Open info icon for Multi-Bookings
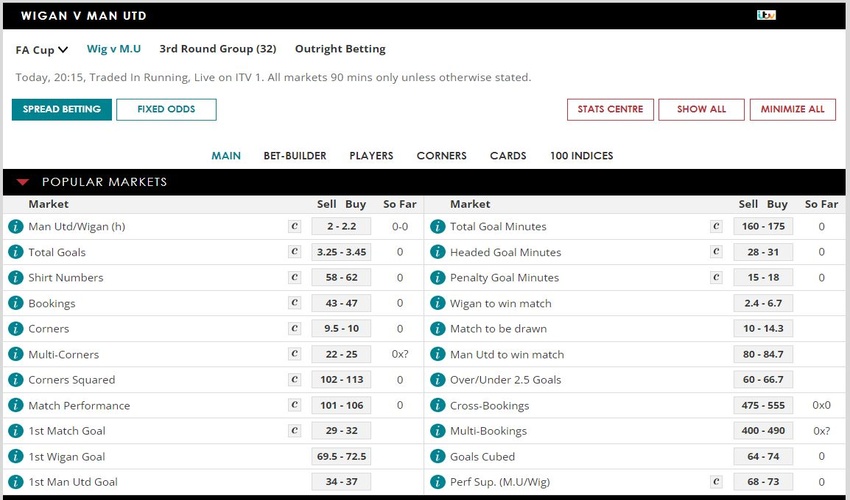 coord(437,431)
